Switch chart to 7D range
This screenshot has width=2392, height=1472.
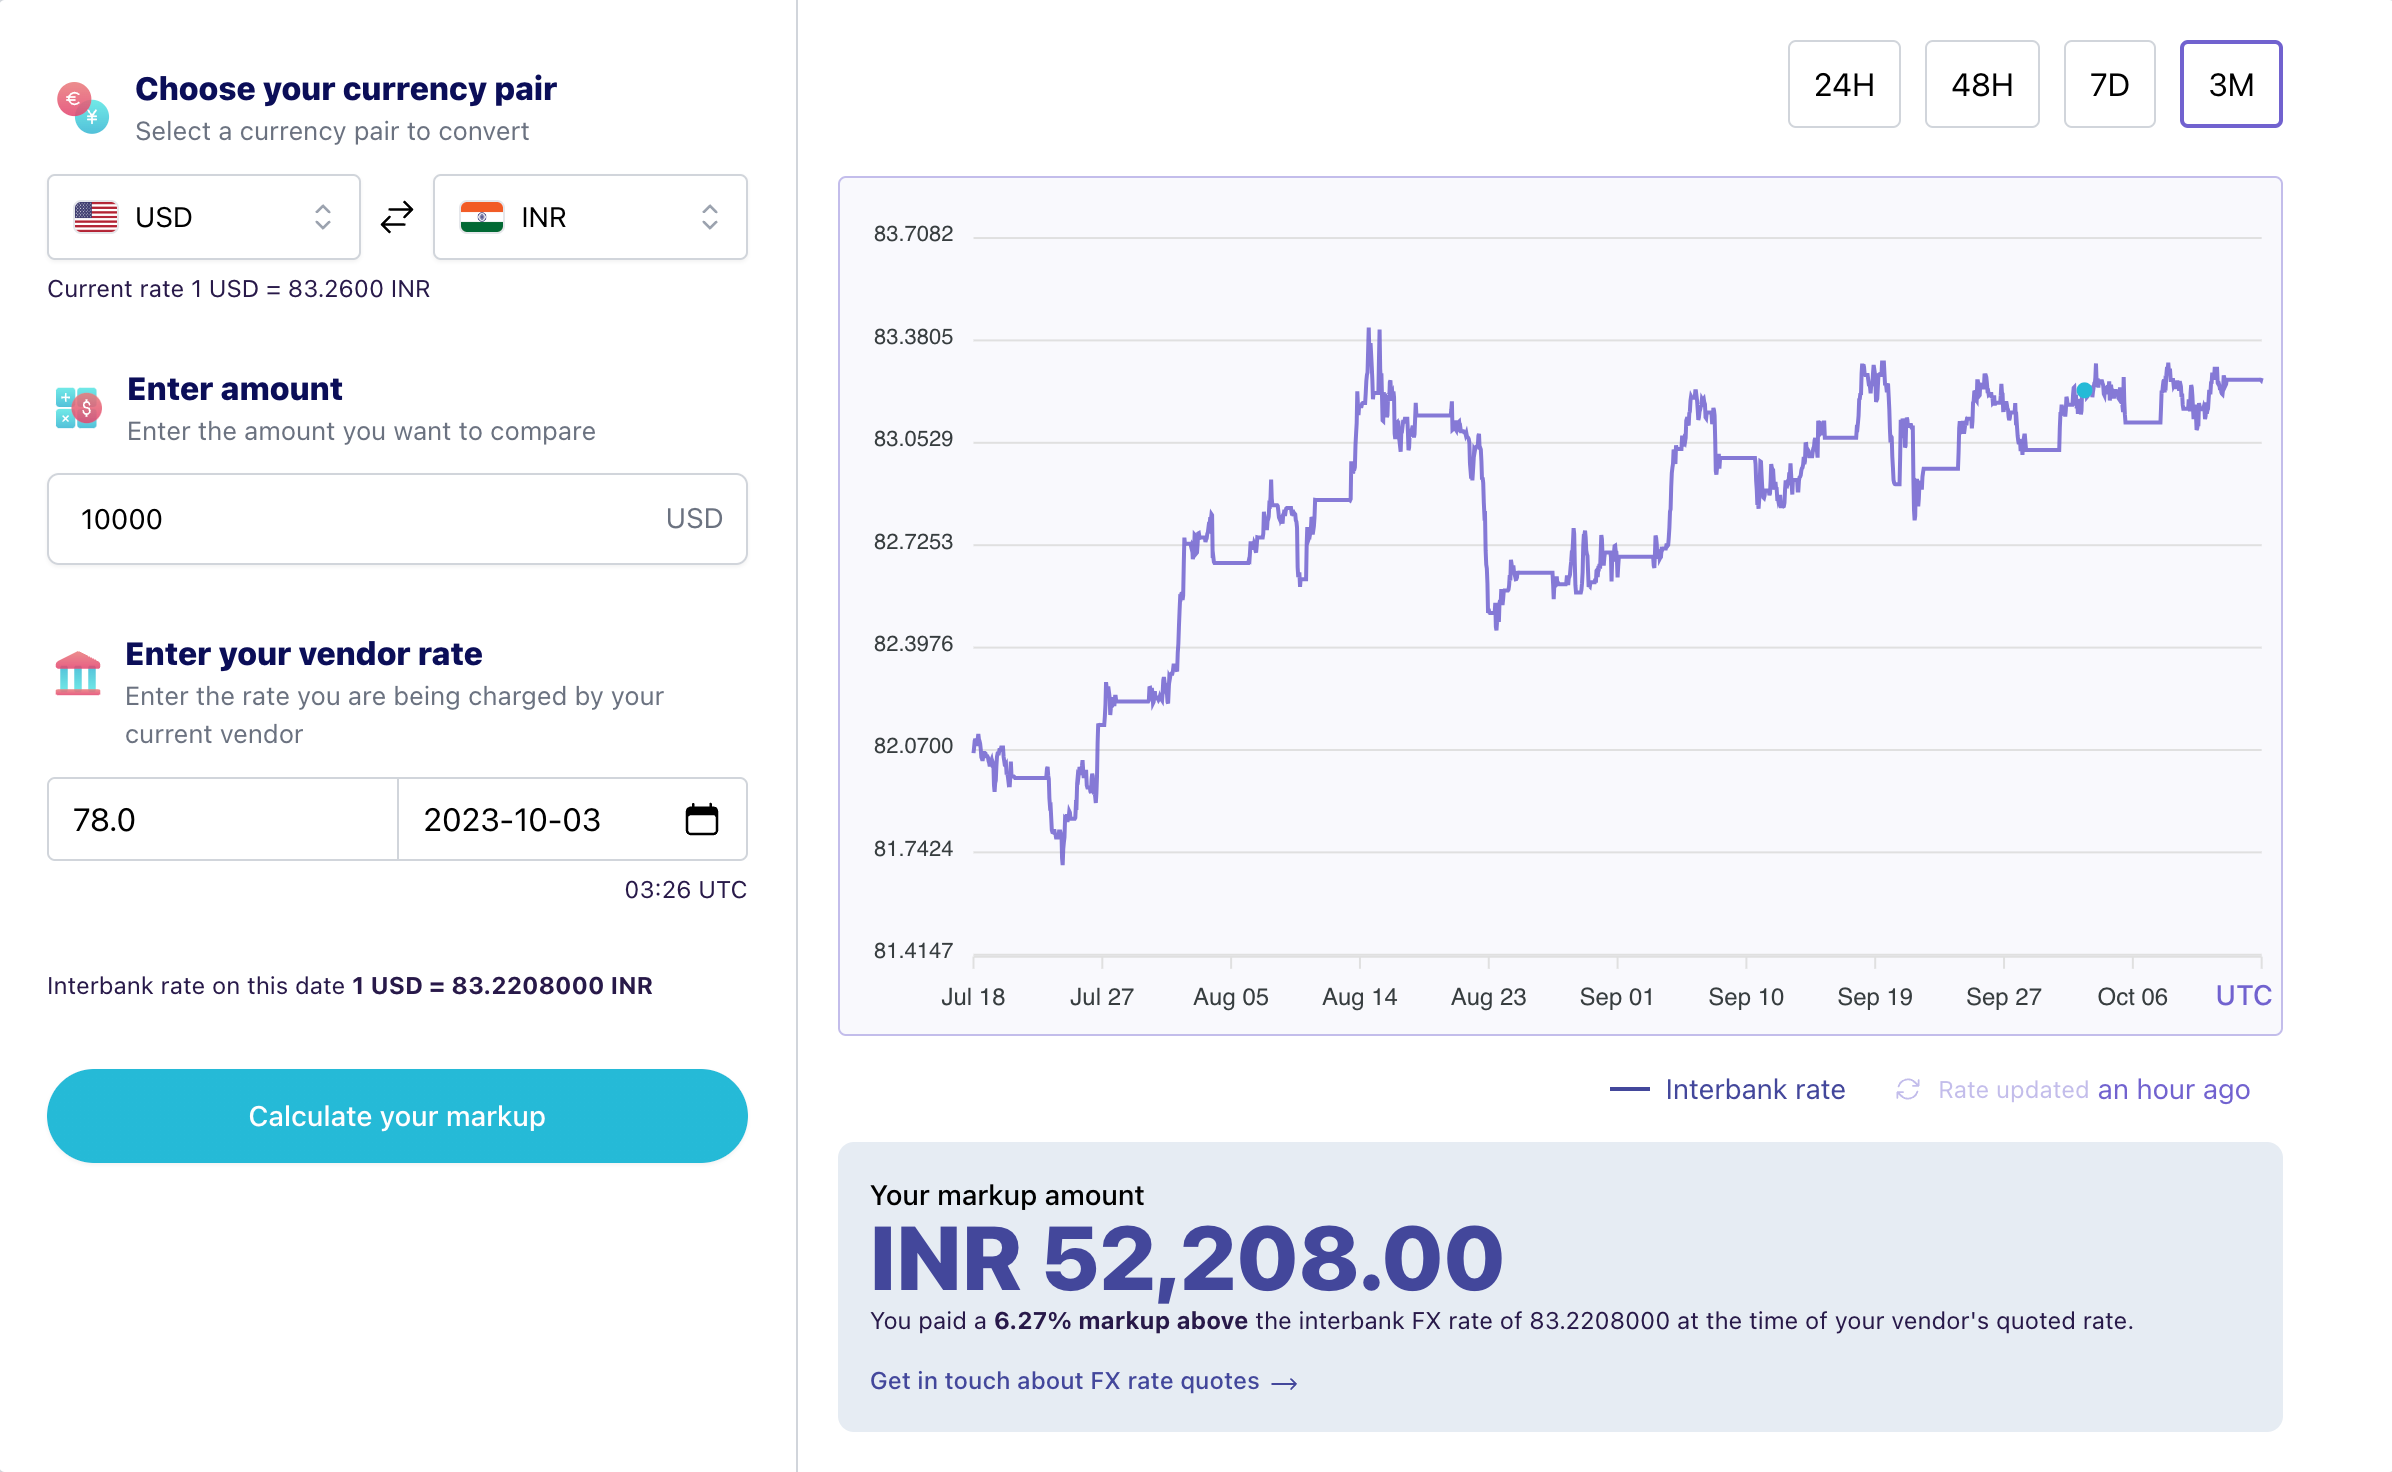coord(2109,84)
